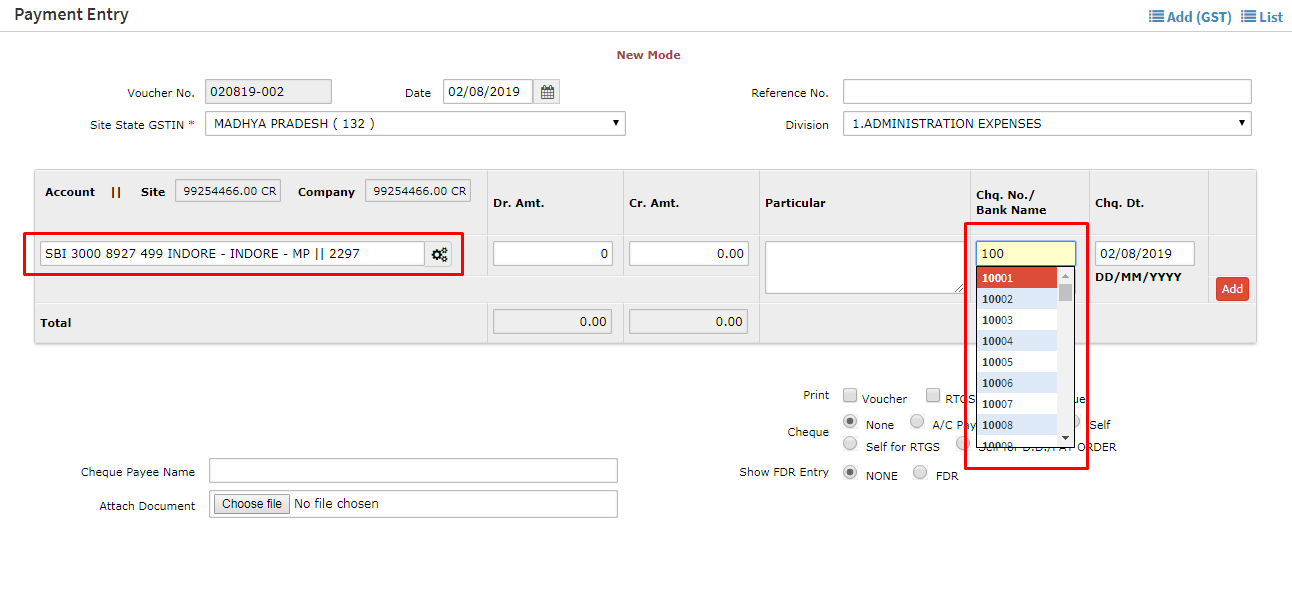Choose highlighted cheque number 10001
1292x595 pixels.
tap(1016, 278)
